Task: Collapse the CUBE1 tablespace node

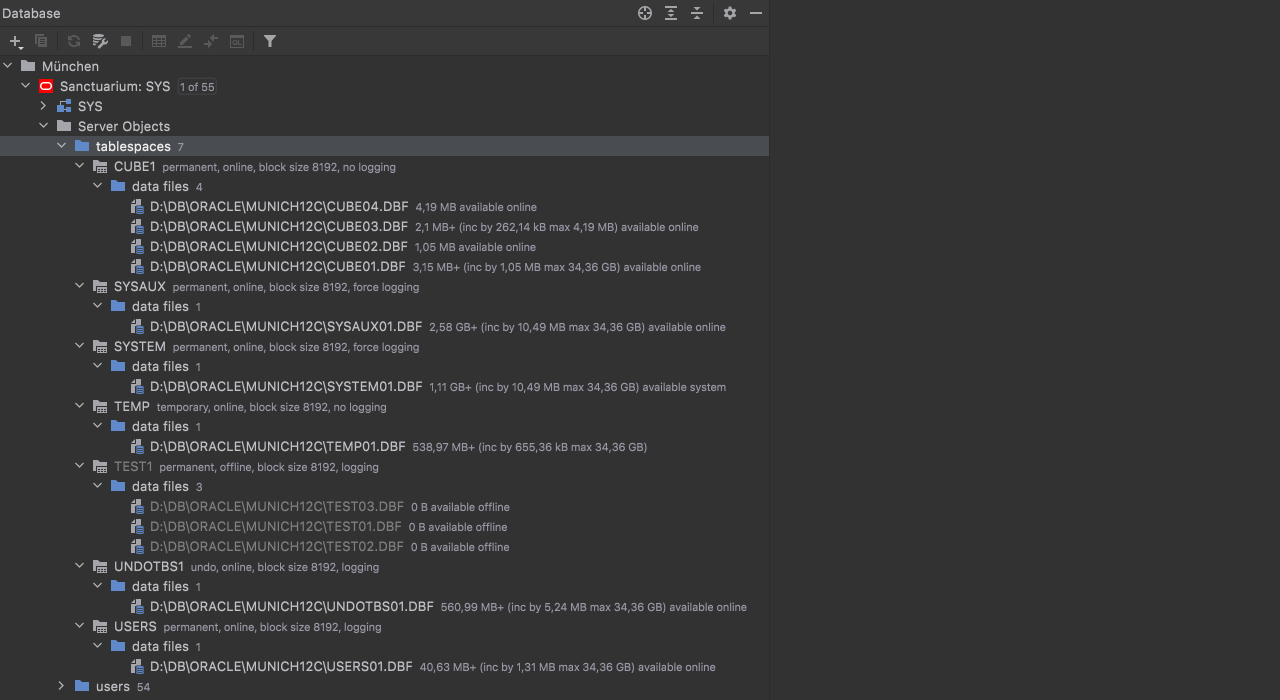Action: (80, 166)
